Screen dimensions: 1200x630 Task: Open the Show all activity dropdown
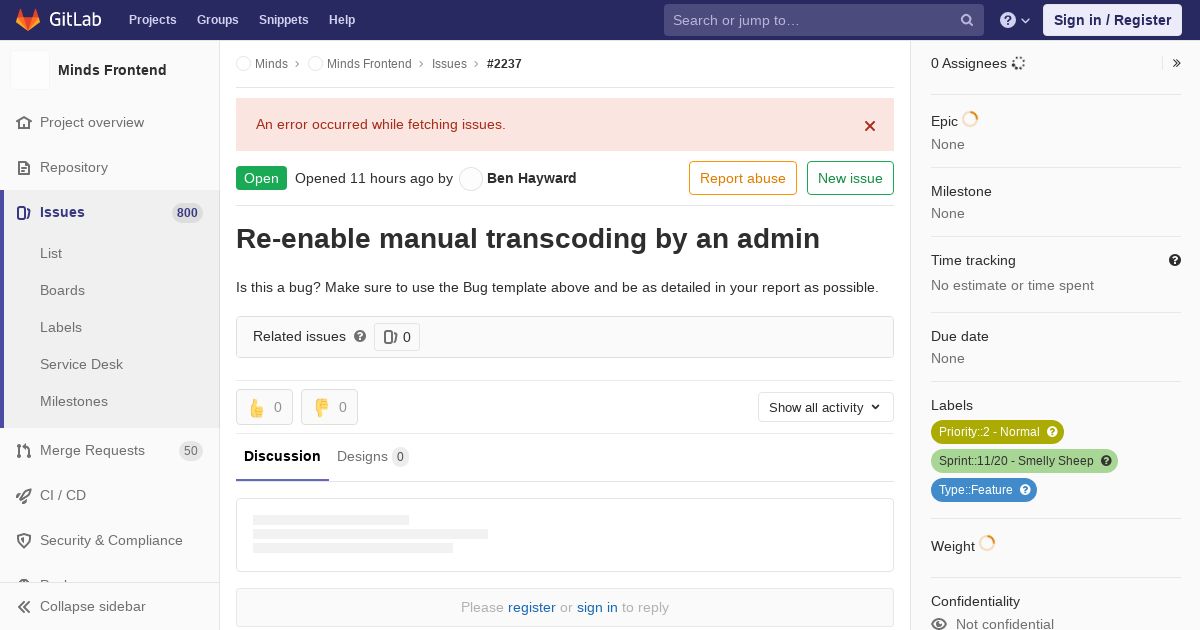point(825,407)
